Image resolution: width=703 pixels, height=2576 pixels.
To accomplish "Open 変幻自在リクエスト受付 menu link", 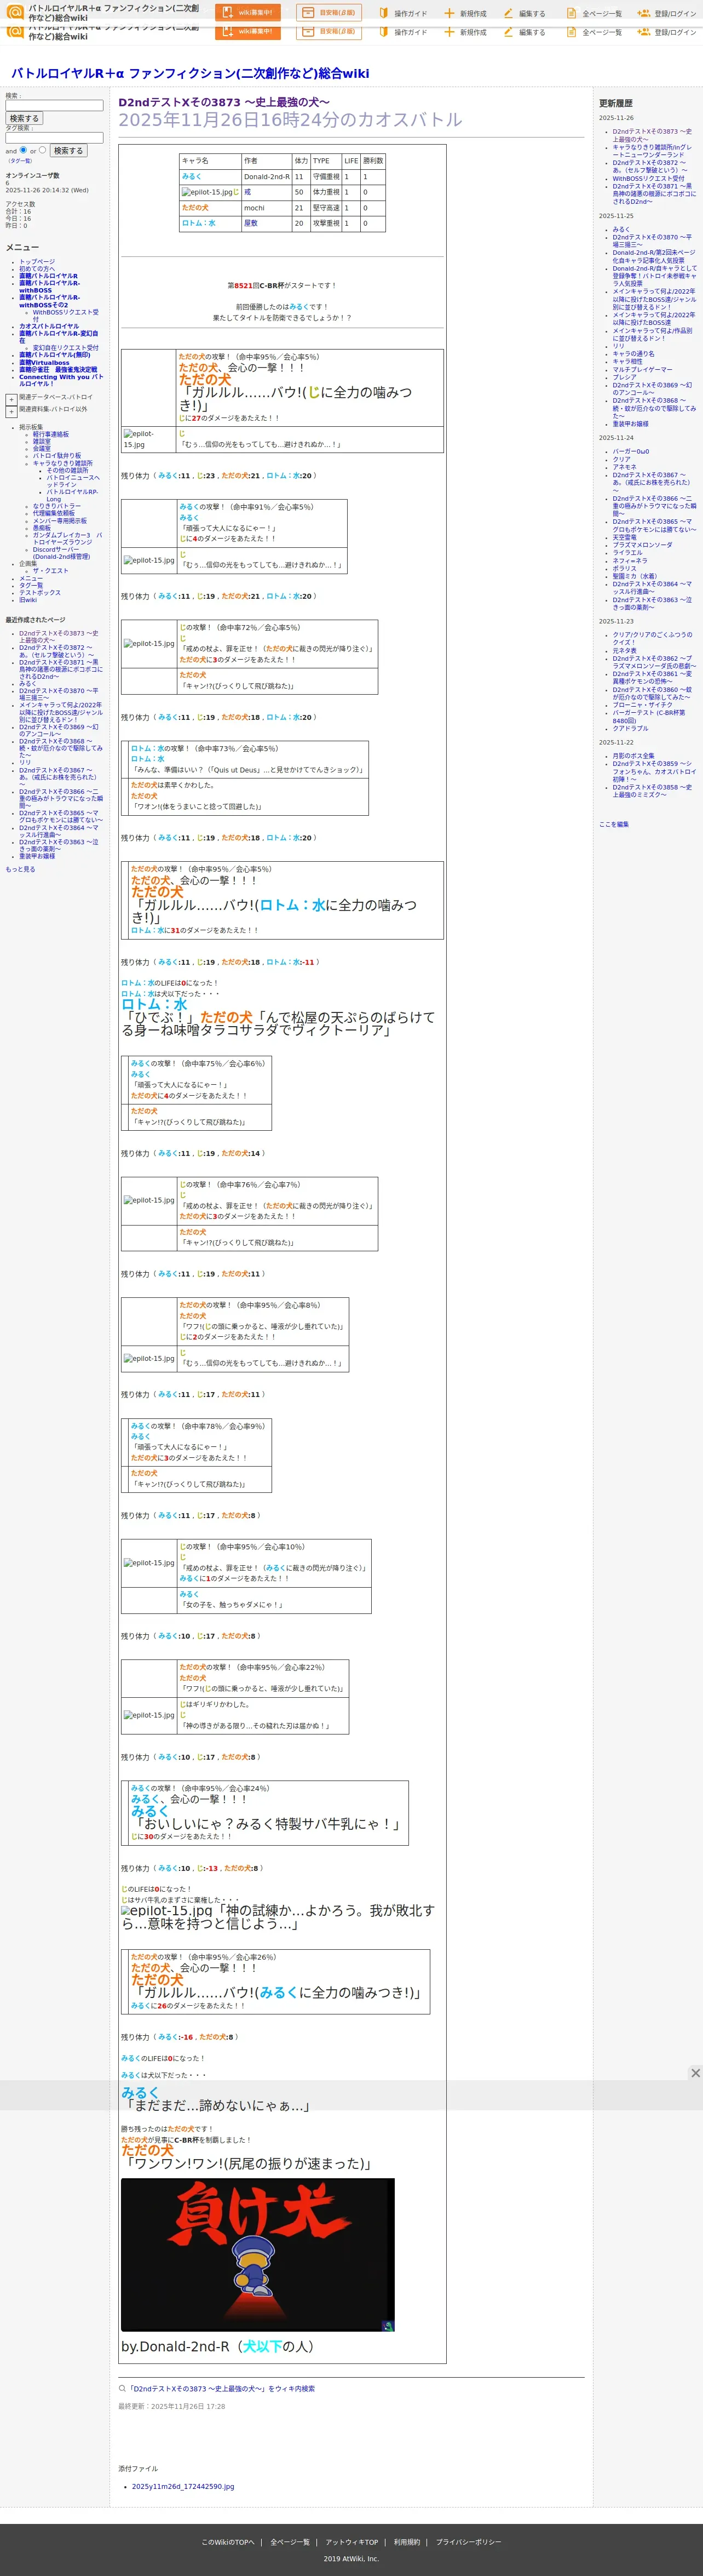I will pos(65,348).
